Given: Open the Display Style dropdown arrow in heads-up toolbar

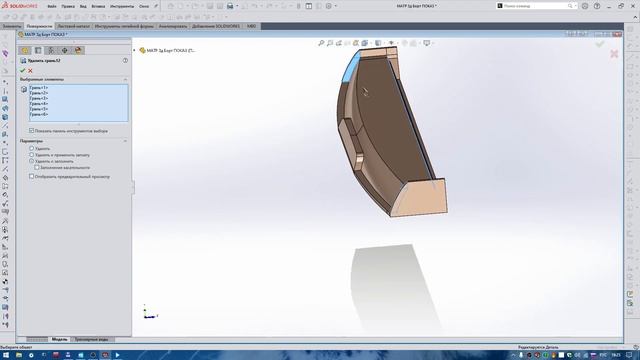Looking at the screenshot, I should pos(384,43).
